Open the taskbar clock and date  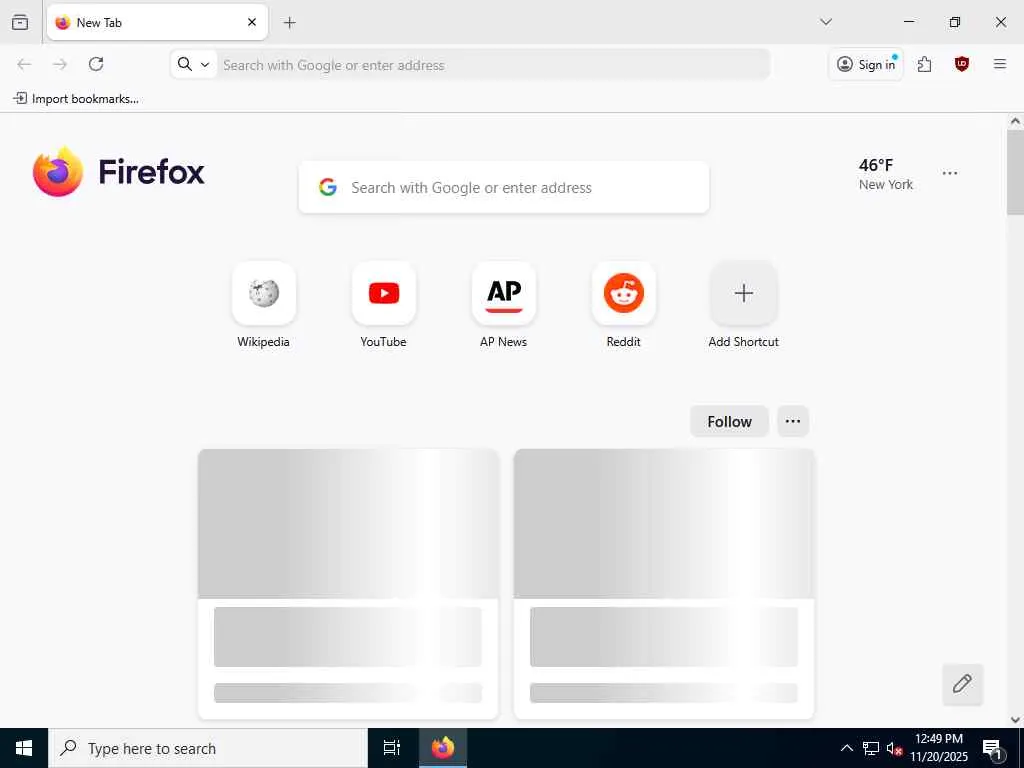point(938,748)
